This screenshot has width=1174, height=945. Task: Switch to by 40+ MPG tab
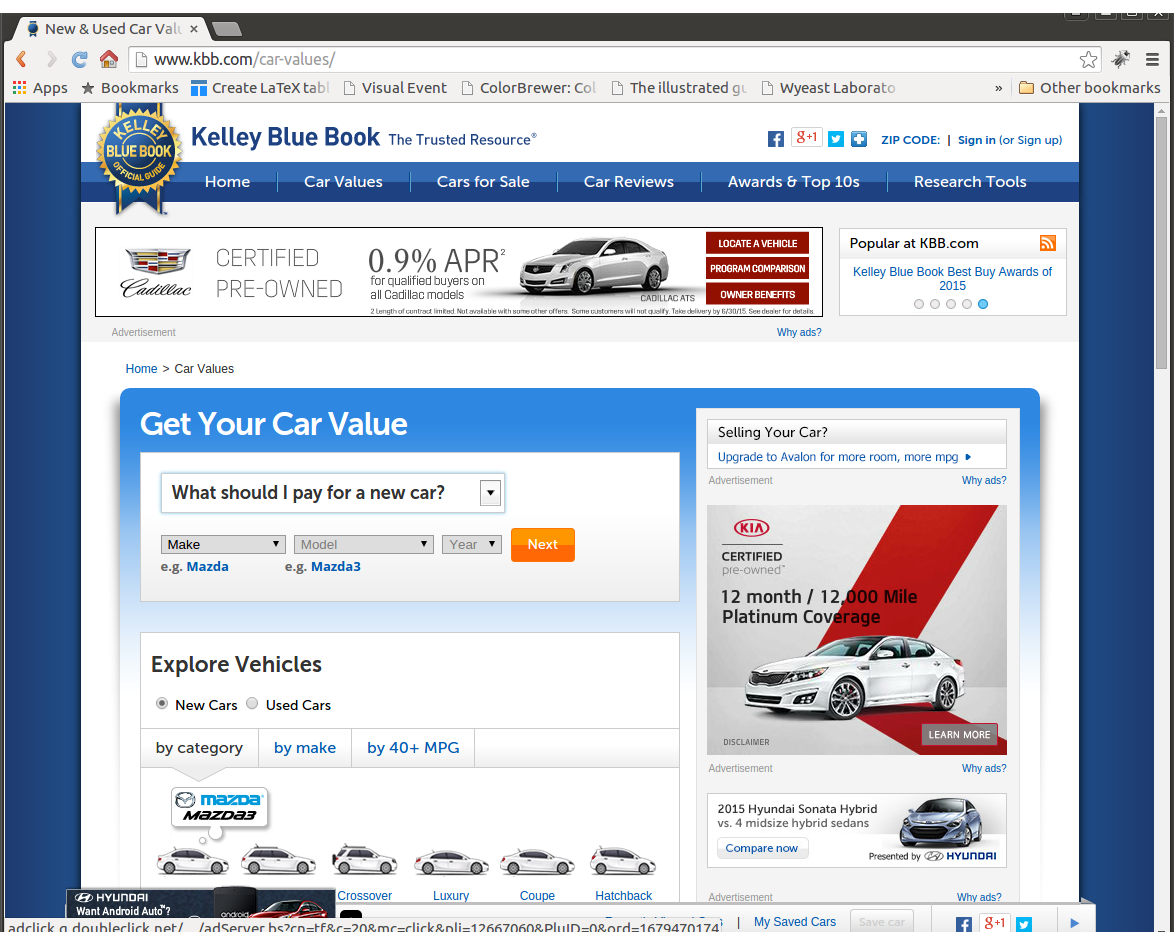tap(413, 748)
